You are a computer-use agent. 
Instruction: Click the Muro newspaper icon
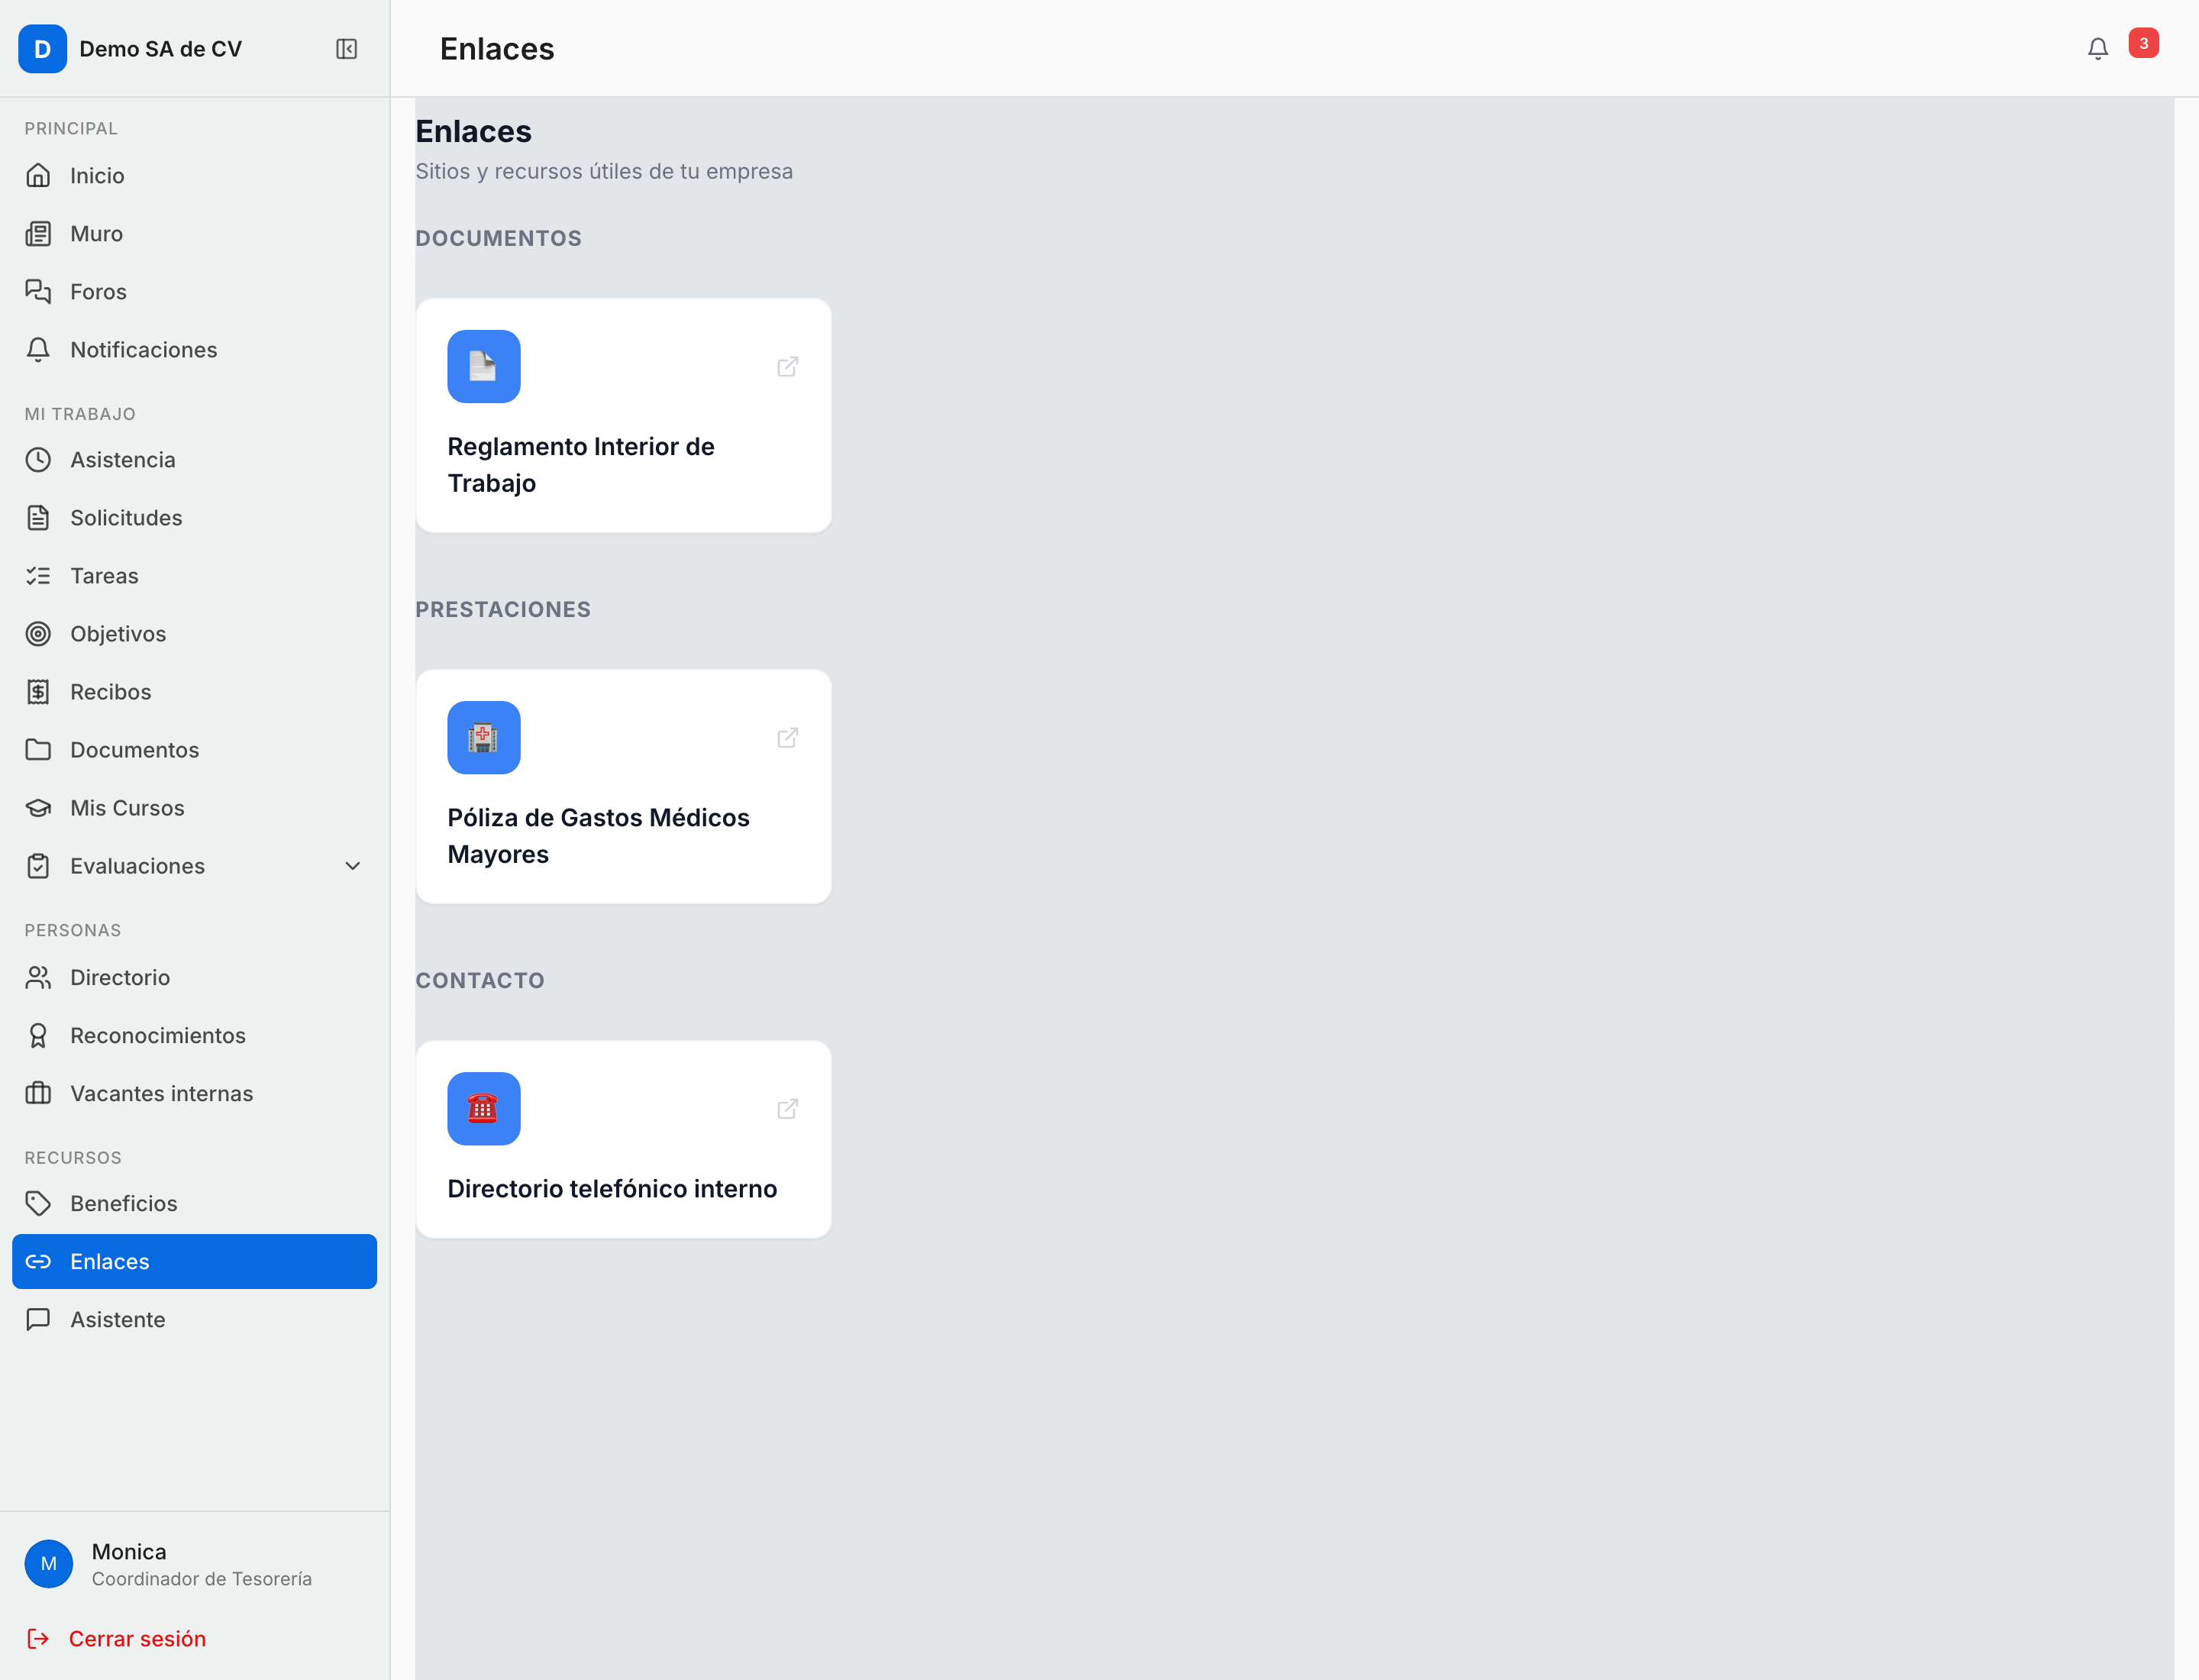(38, 234)
